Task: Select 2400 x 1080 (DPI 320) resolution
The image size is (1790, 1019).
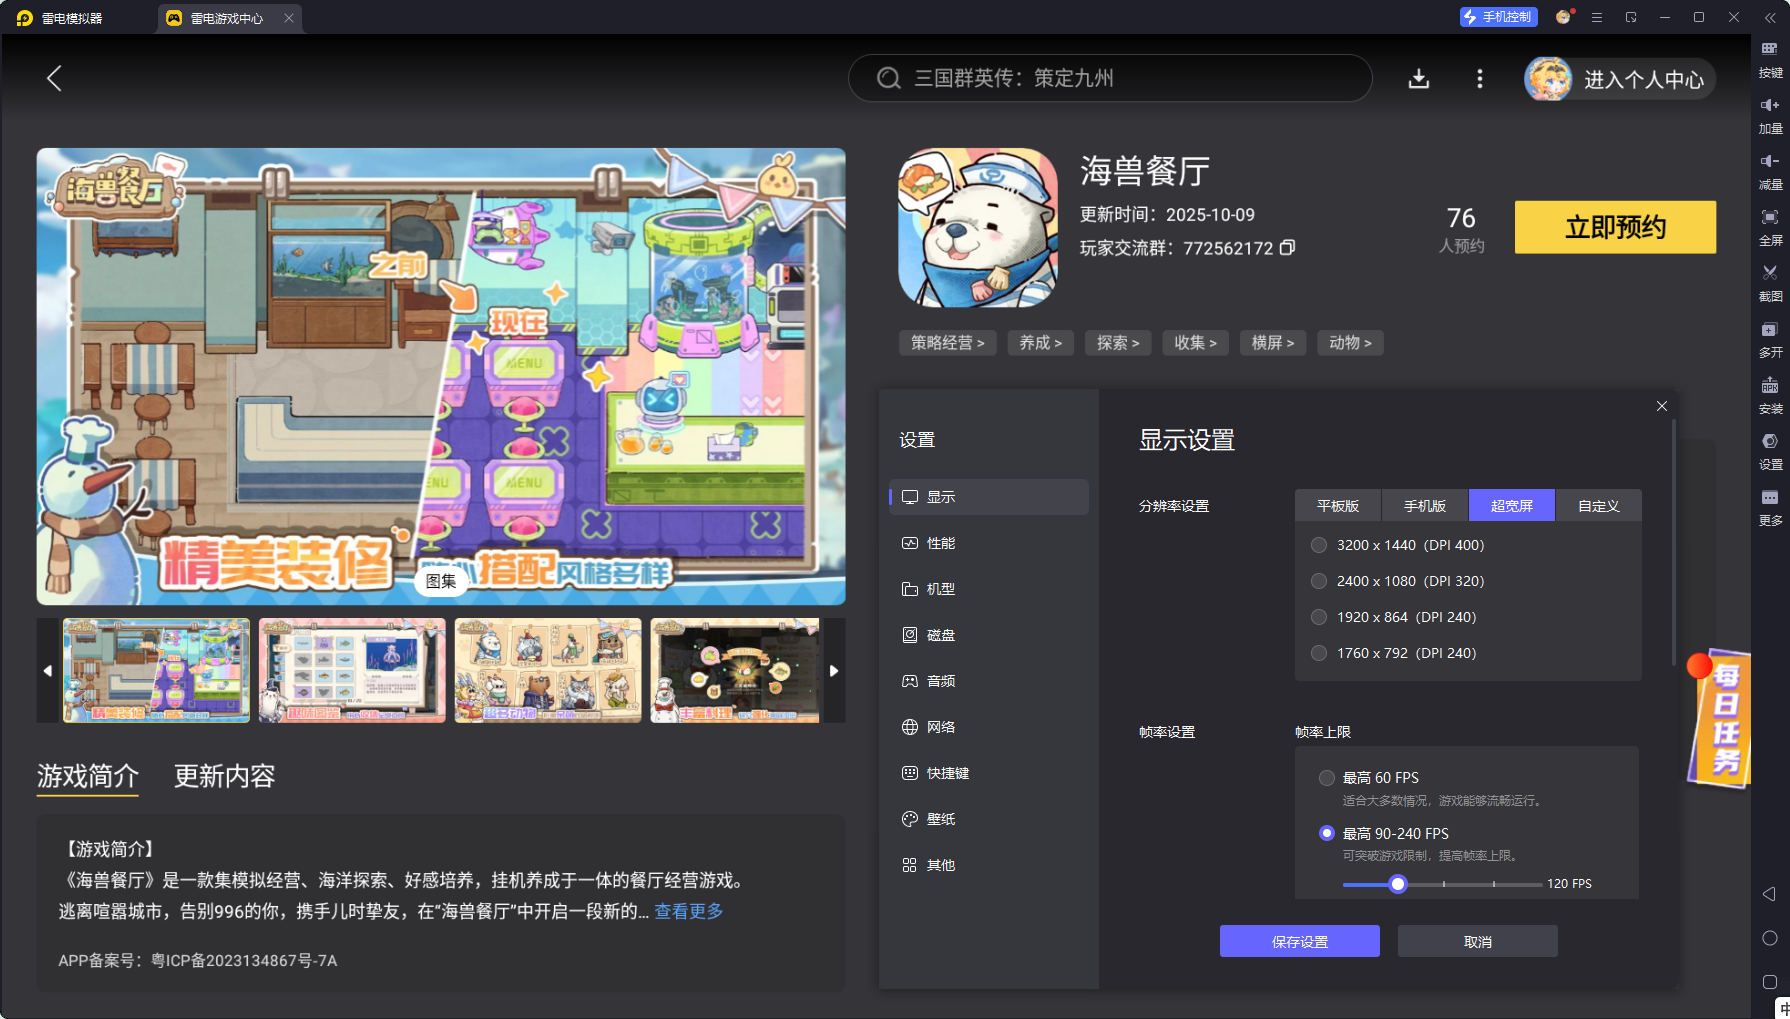Action: 1319,581
